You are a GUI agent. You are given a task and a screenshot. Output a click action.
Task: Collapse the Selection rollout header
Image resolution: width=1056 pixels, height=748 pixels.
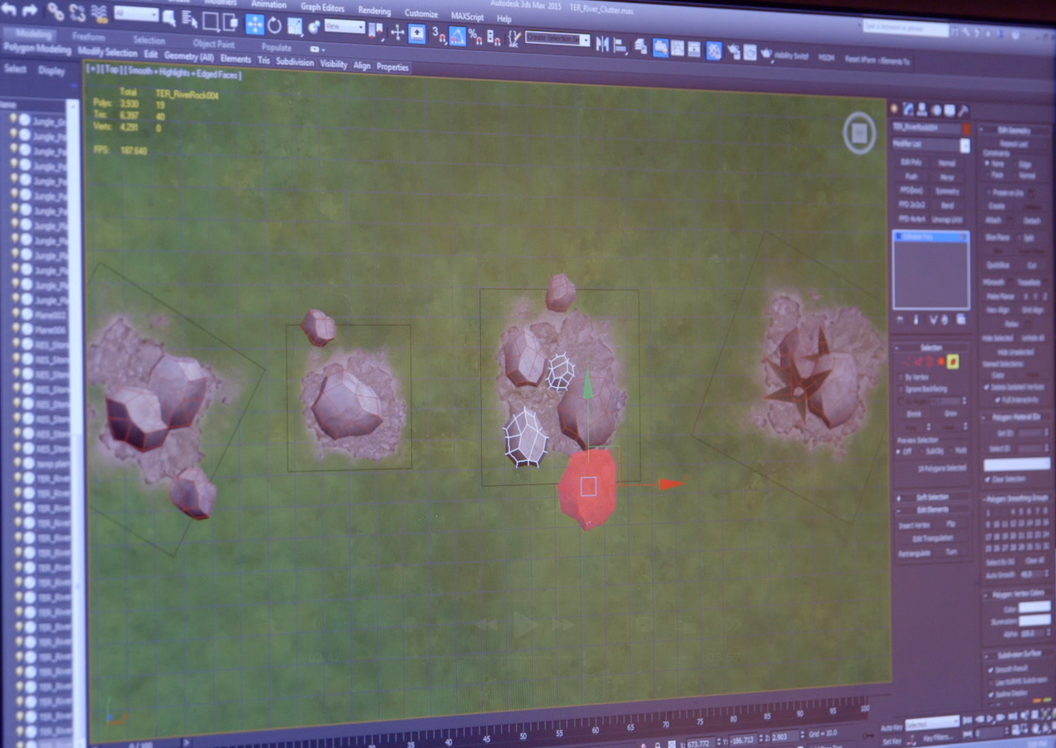click(931, 347)
